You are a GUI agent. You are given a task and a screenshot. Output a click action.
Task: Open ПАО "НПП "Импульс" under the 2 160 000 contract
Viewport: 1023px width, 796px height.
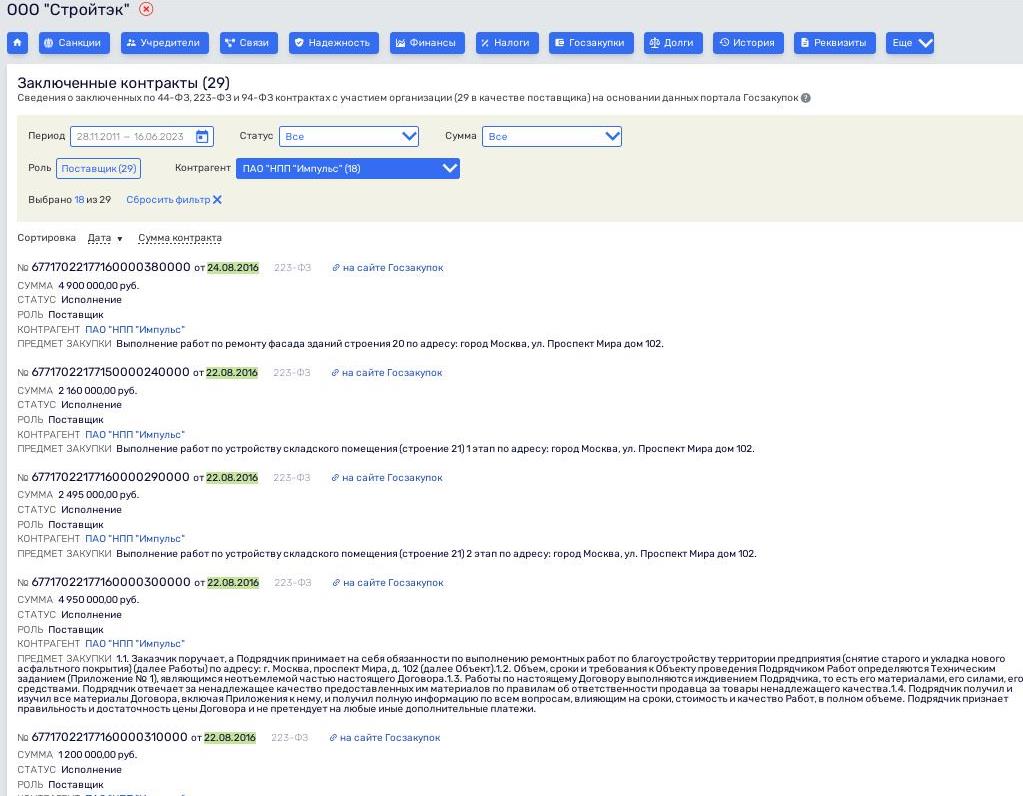(135, 435)
